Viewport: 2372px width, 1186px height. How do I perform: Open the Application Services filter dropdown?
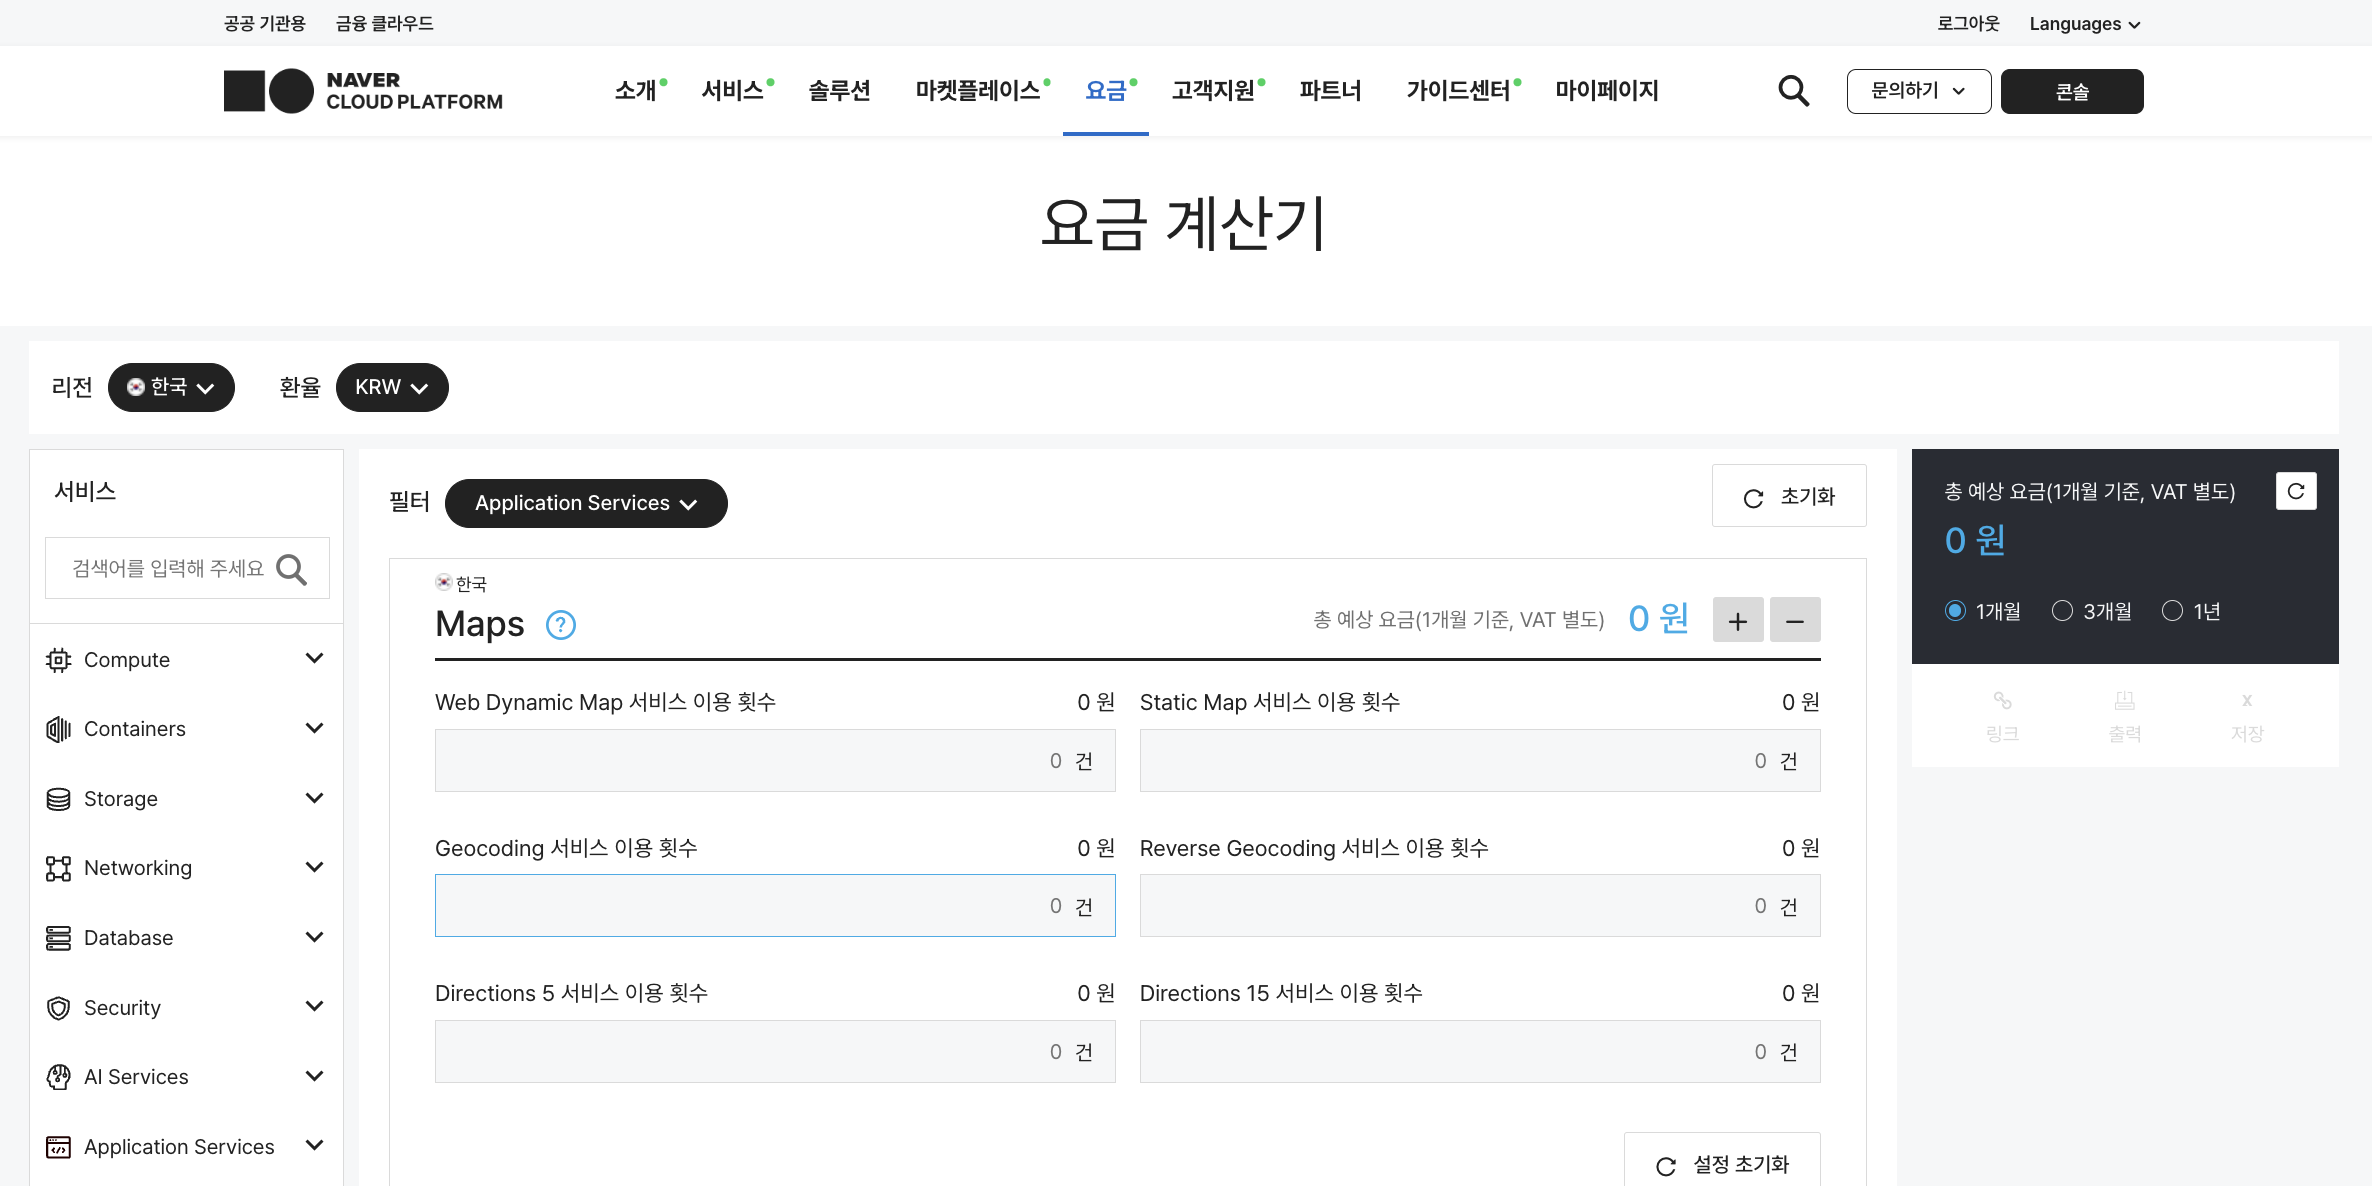click(585, 503)
